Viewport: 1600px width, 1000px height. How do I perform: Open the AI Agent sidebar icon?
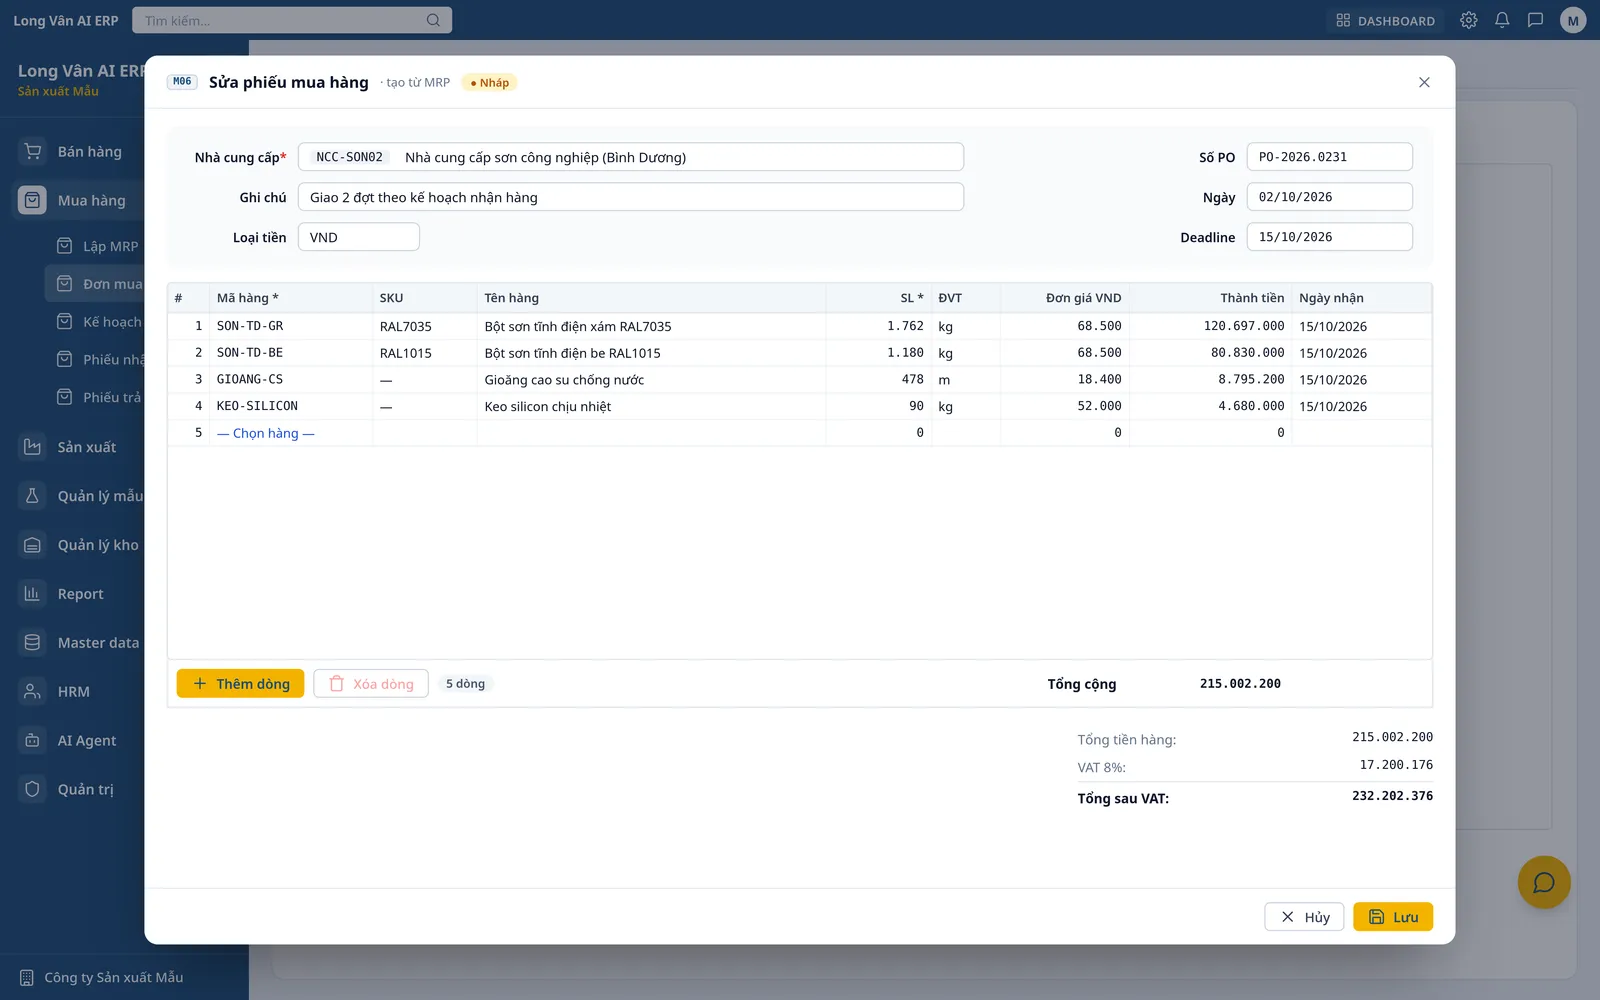tap(32, 740)
